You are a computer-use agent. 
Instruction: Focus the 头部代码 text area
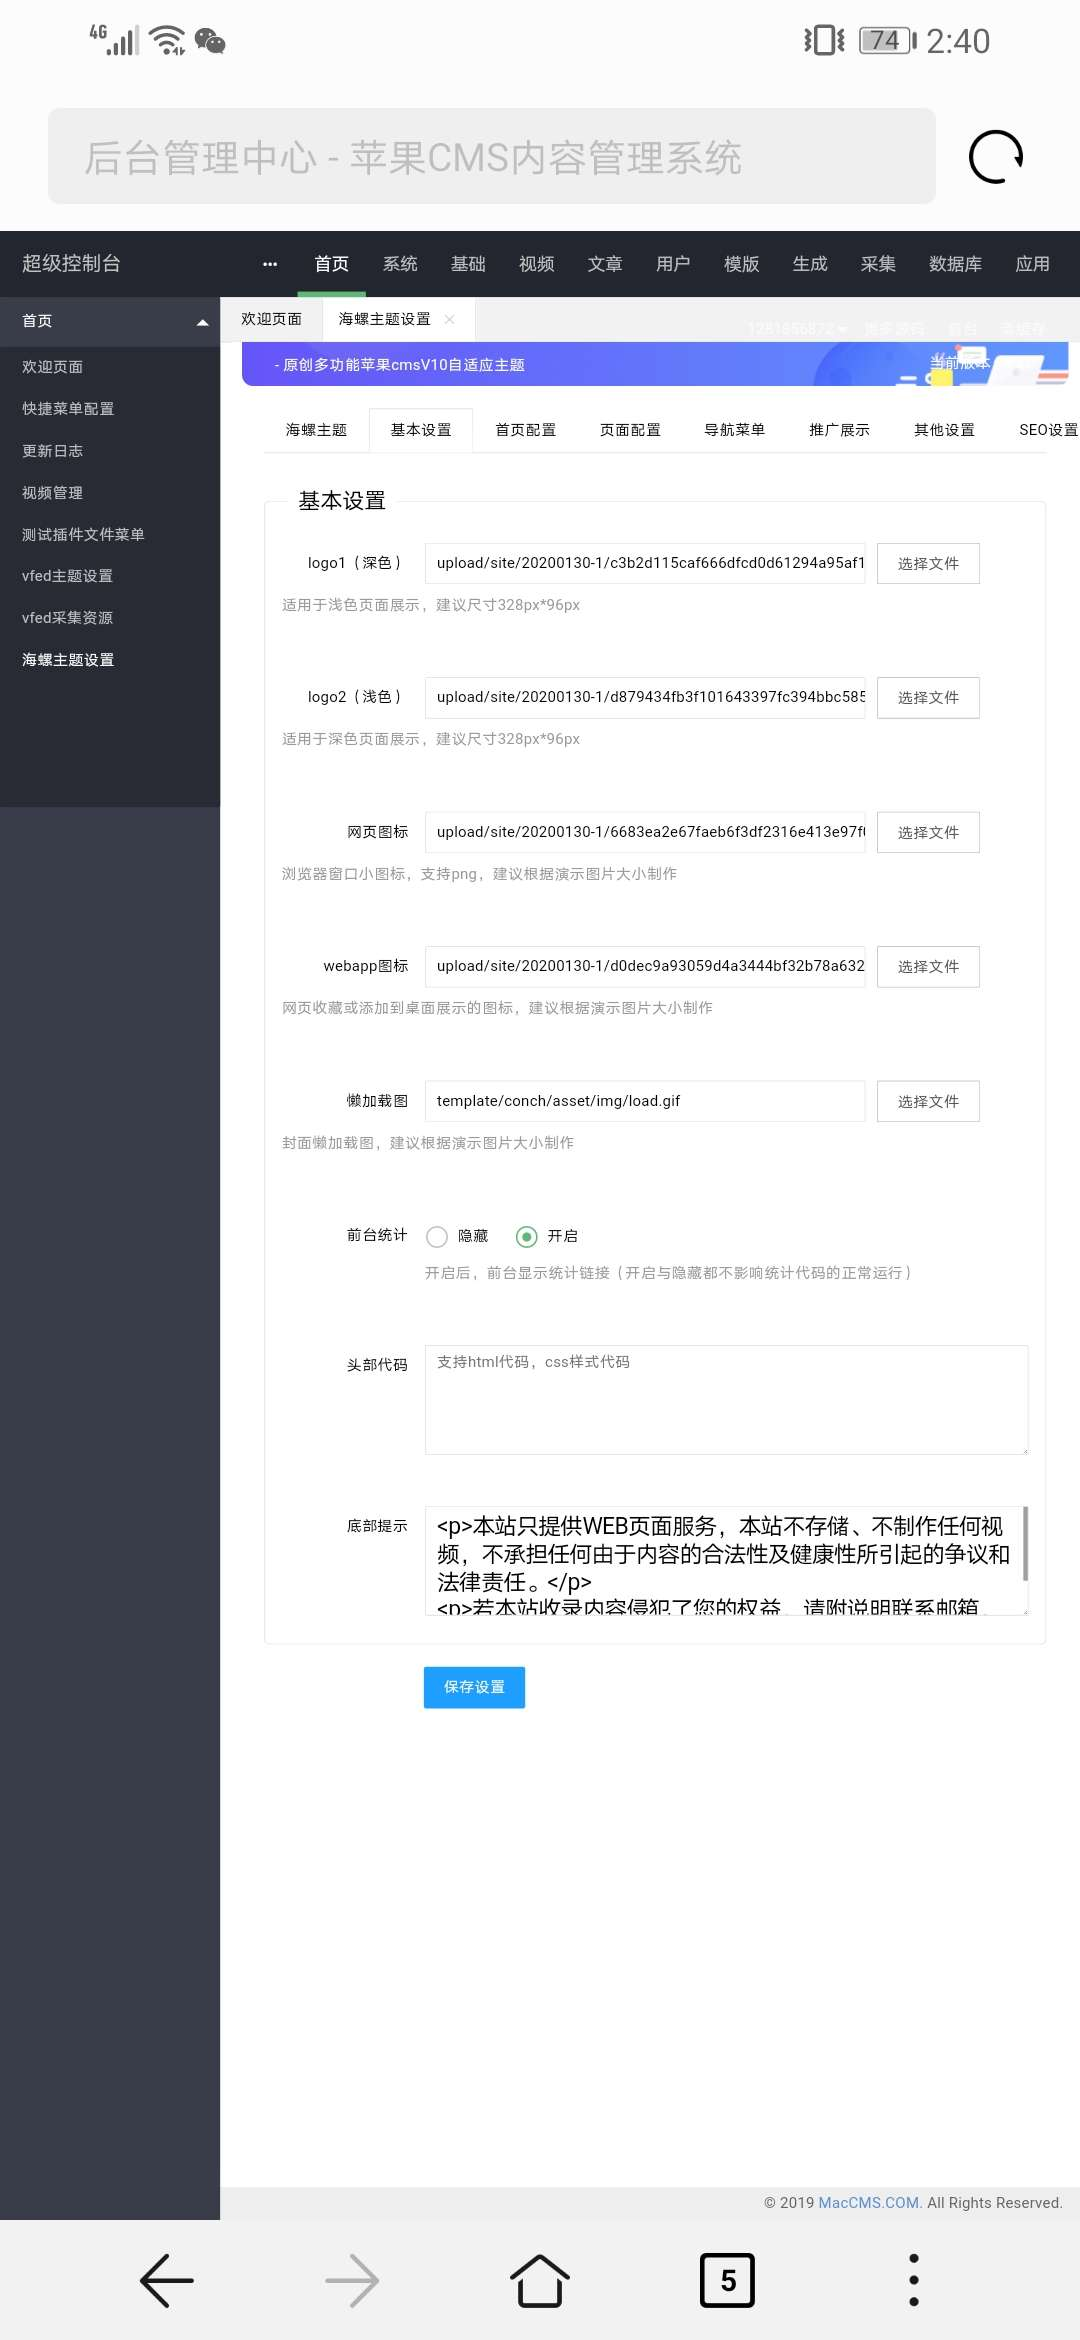pos(726,1400)
